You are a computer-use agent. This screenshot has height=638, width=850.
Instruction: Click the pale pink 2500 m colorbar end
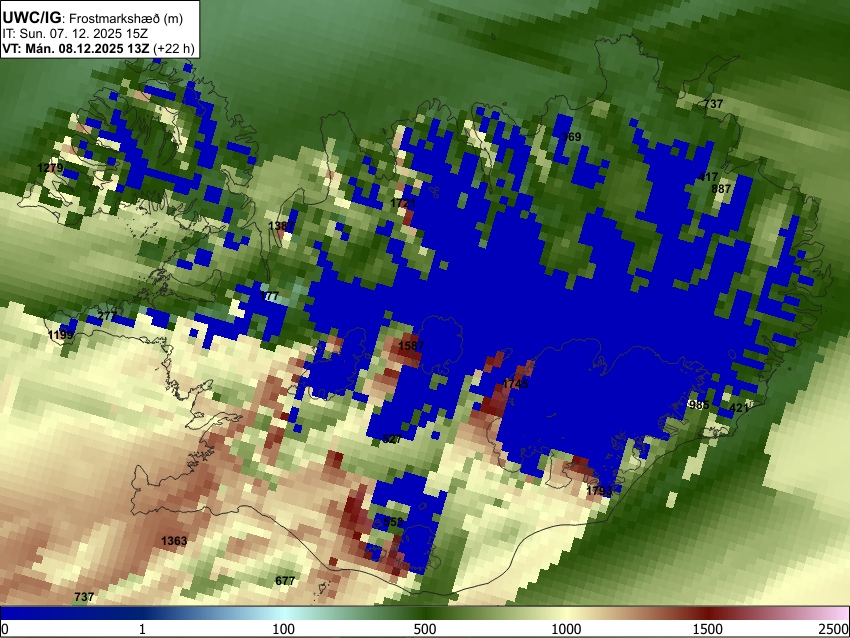coord(838,613)
